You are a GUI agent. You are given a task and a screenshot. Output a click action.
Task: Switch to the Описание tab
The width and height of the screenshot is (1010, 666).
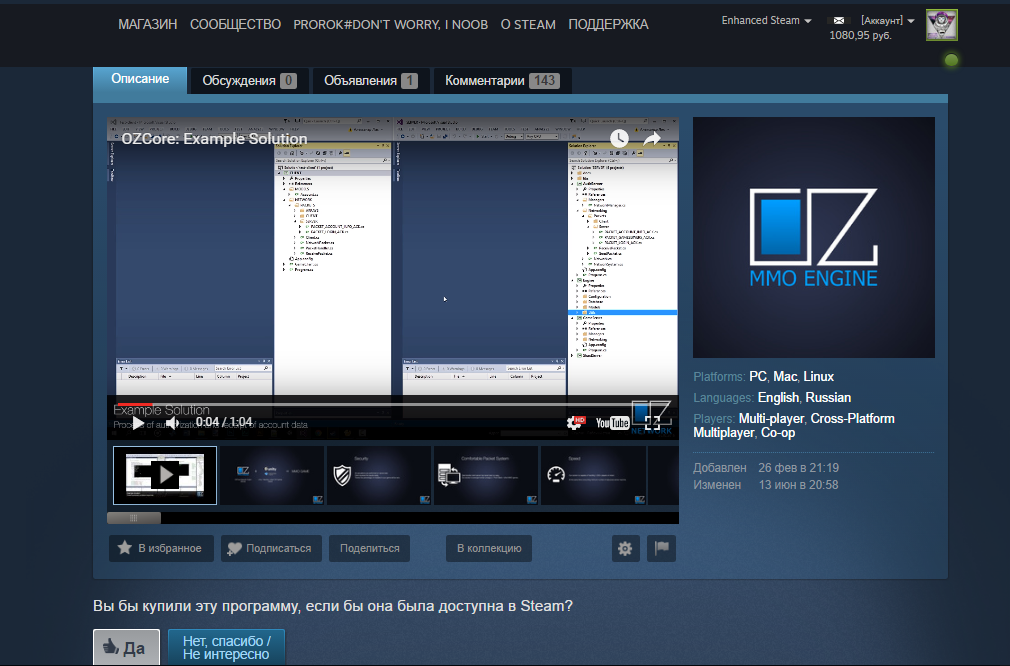click(140, 79)
